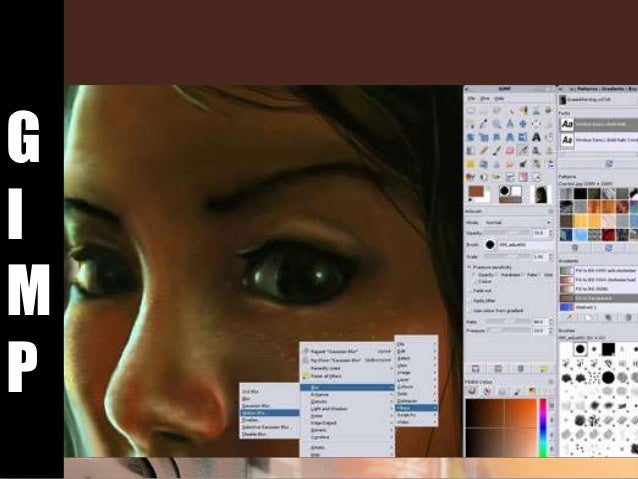The width and height of the screenshot is (638, 479).
Task: Open Colours entry in context menu
Action: [x=416, y=387]
